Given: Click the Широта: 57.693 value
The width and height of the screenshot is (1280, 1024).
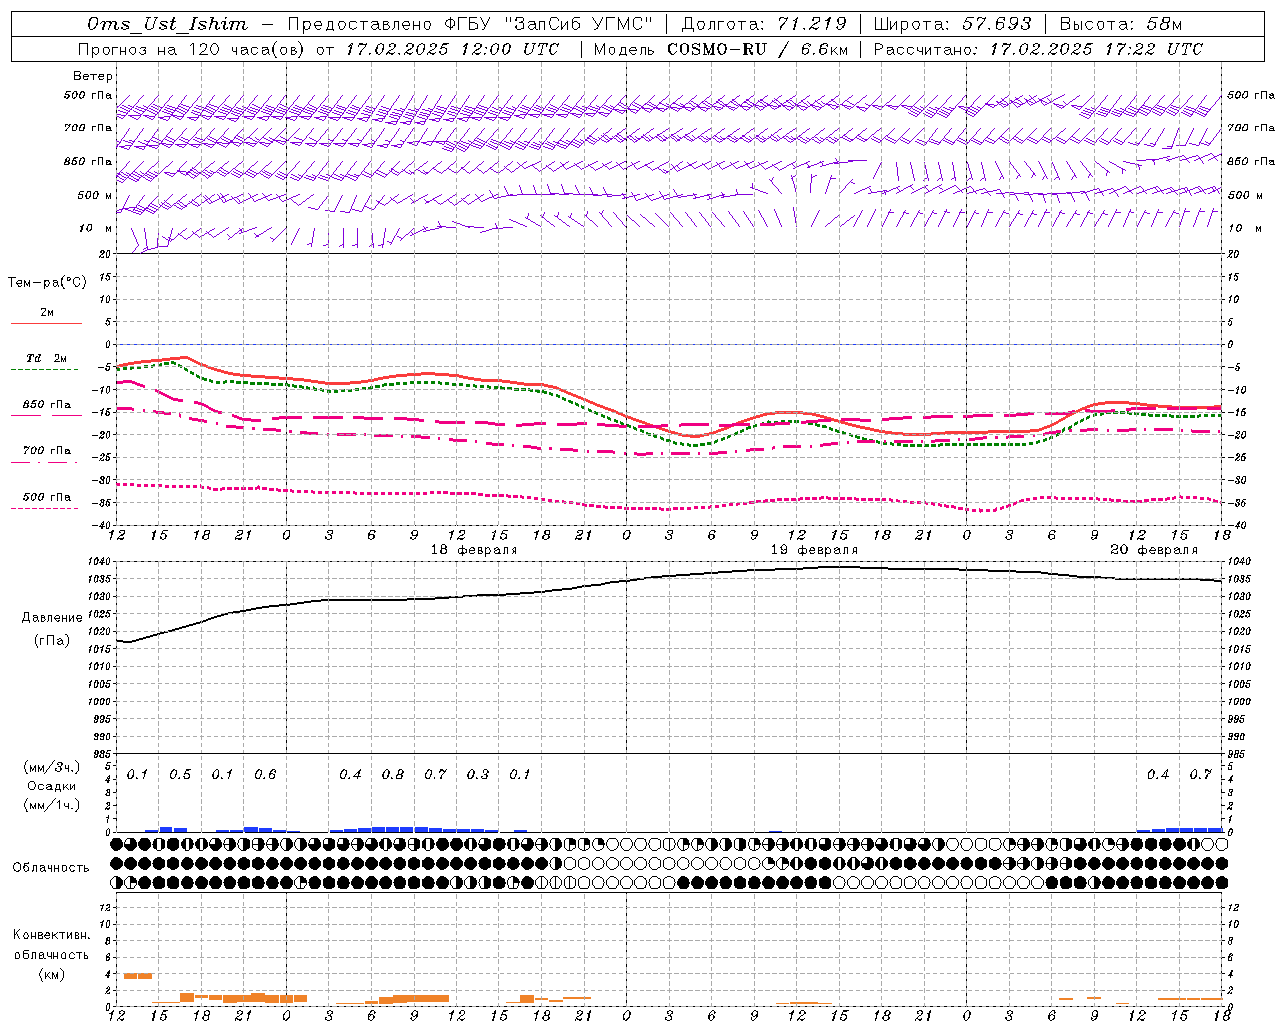Looking at the screenshot, I should [x=952, y=24].
